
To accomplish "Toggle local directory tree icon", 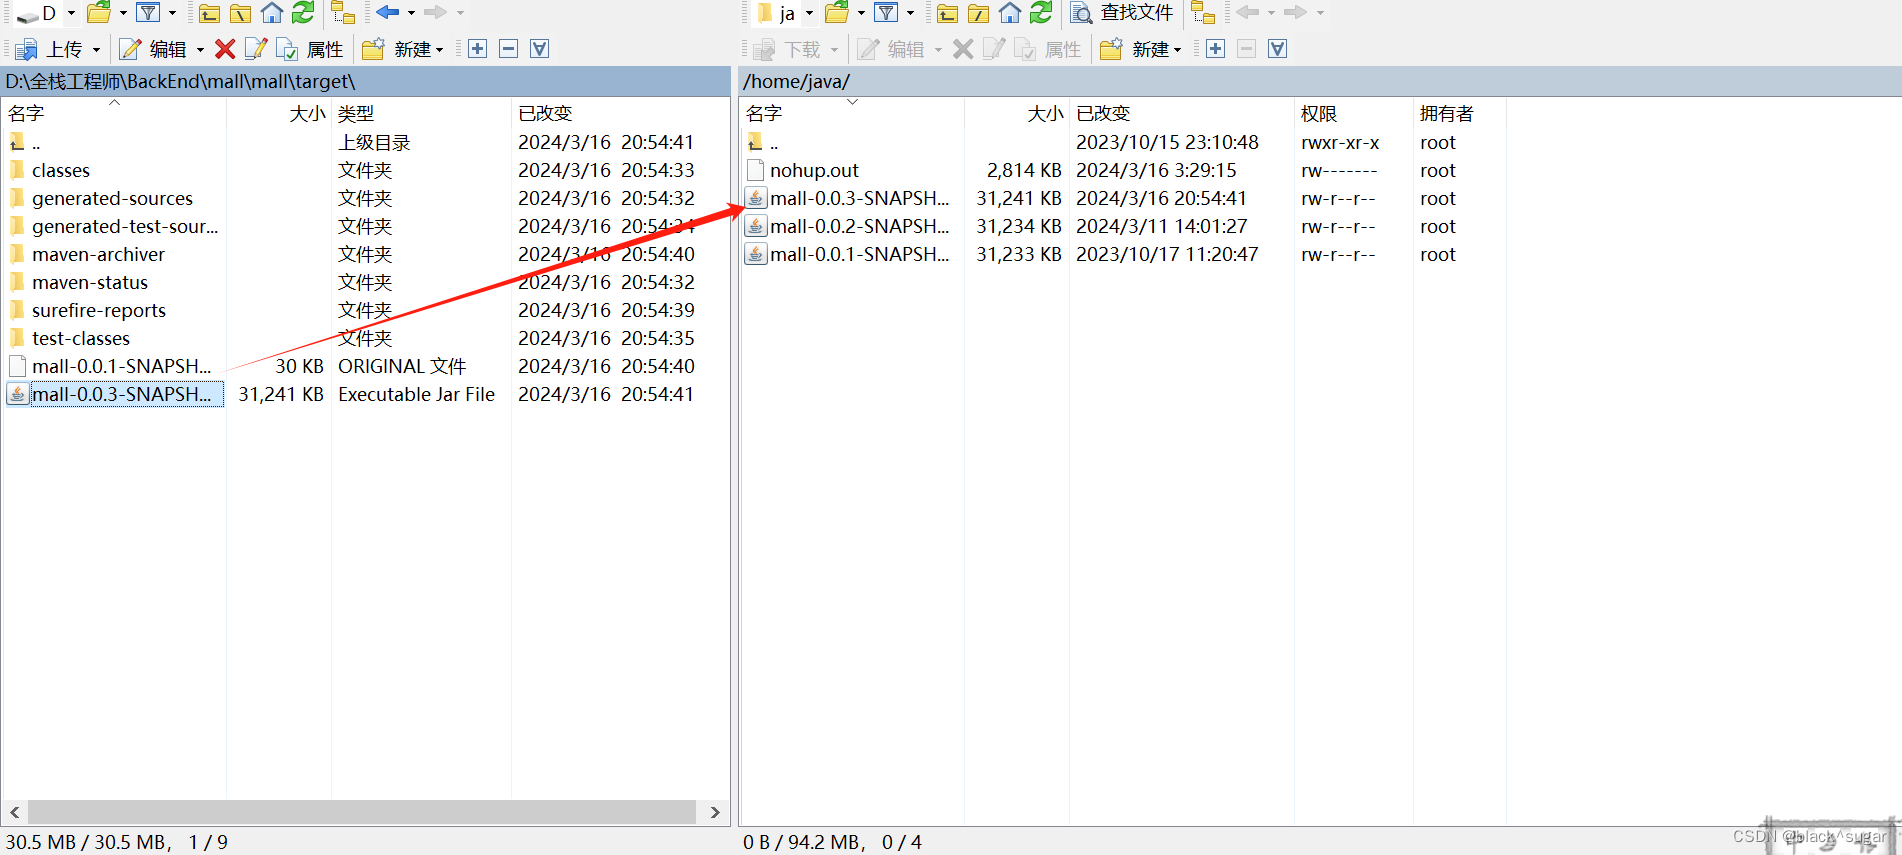I will click(343, 13).
